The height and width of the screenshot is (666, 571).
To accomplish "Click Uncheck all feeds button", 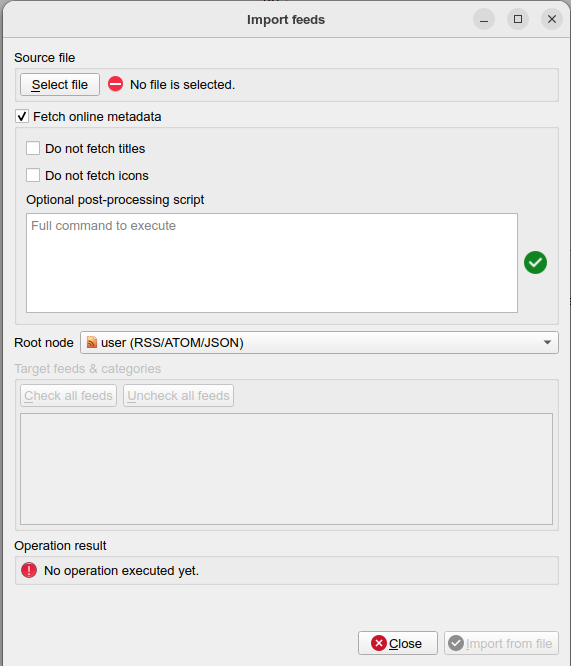I will (x=178, y=395).
